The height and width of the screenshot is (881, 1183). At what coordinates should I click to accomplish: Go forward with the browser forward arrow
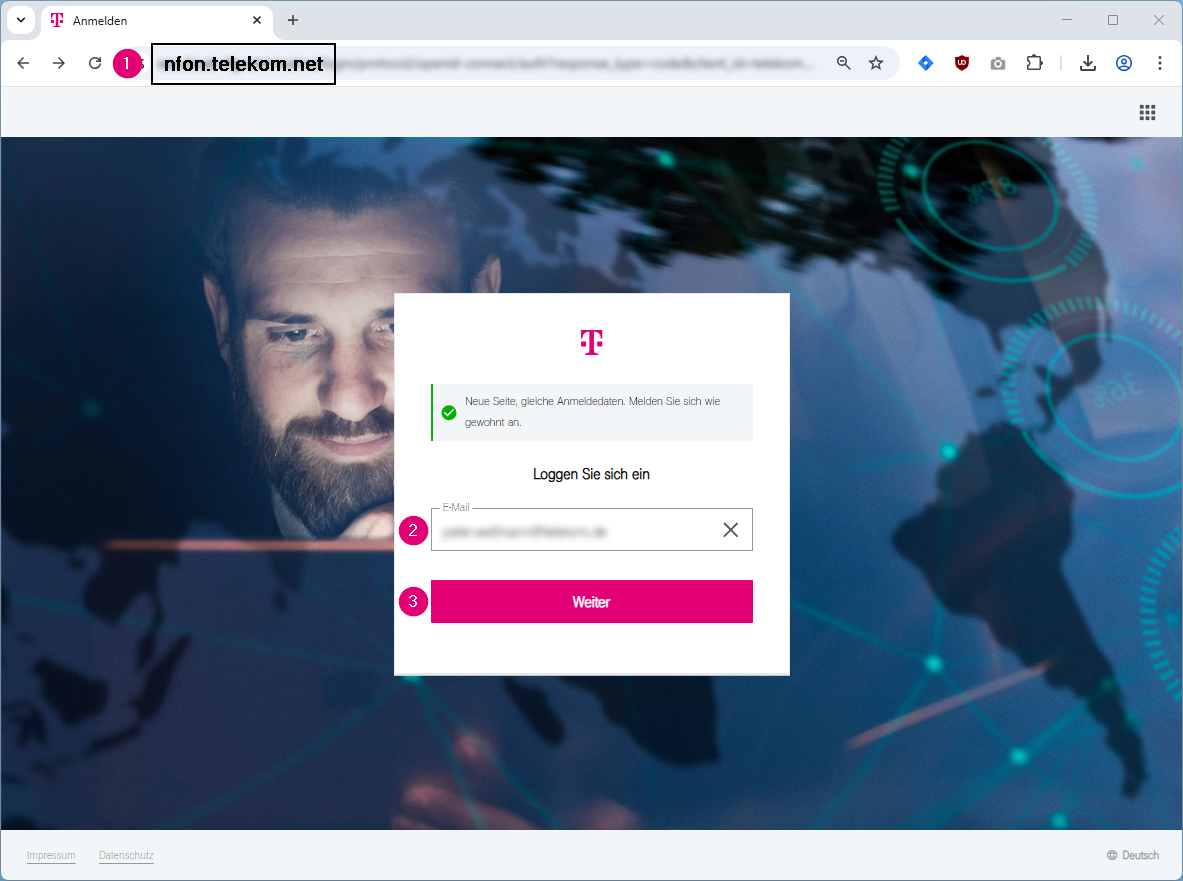pos(59,63)
